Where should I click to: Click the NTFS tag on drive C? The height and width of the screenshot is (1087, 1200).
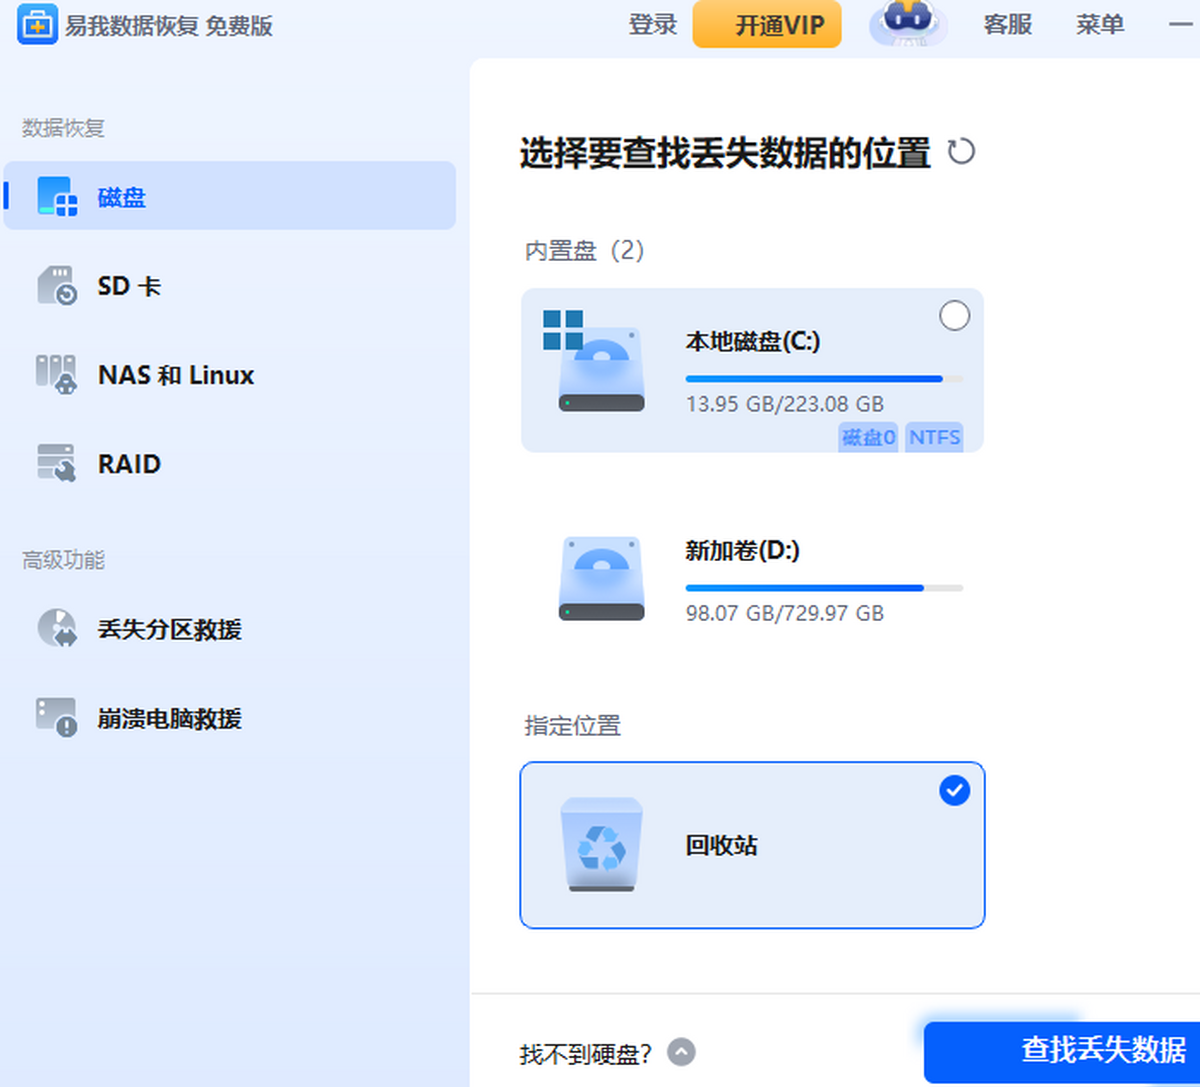934,437
